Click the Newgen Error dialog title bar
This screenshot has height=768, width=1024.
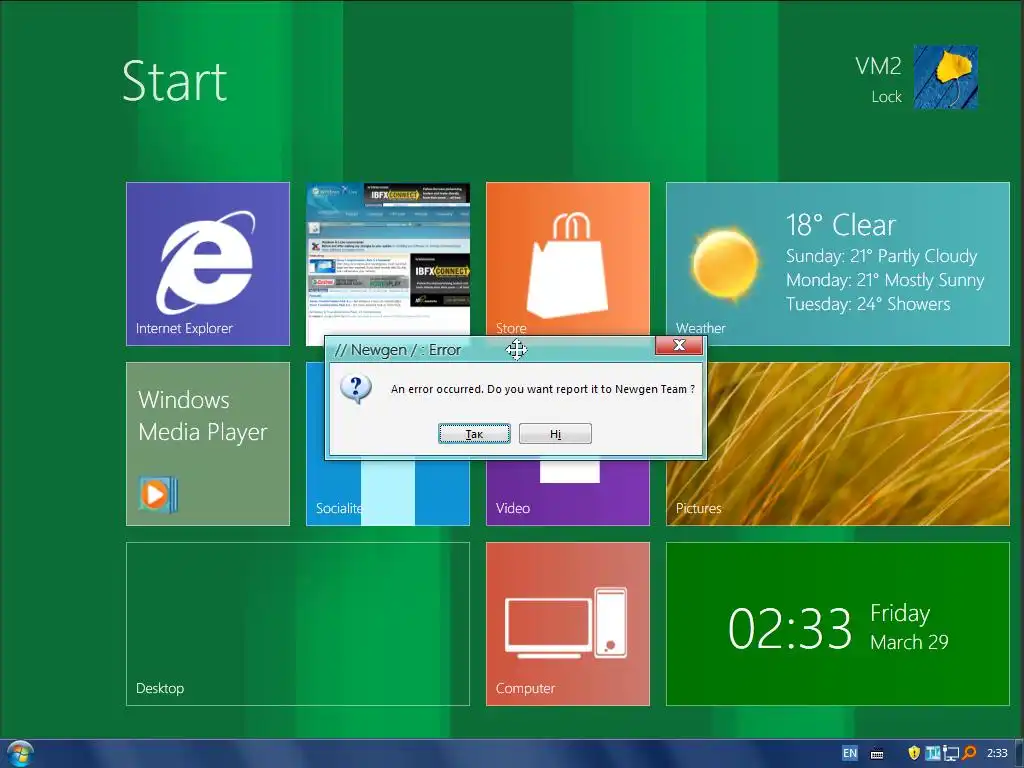coord(490,350)
